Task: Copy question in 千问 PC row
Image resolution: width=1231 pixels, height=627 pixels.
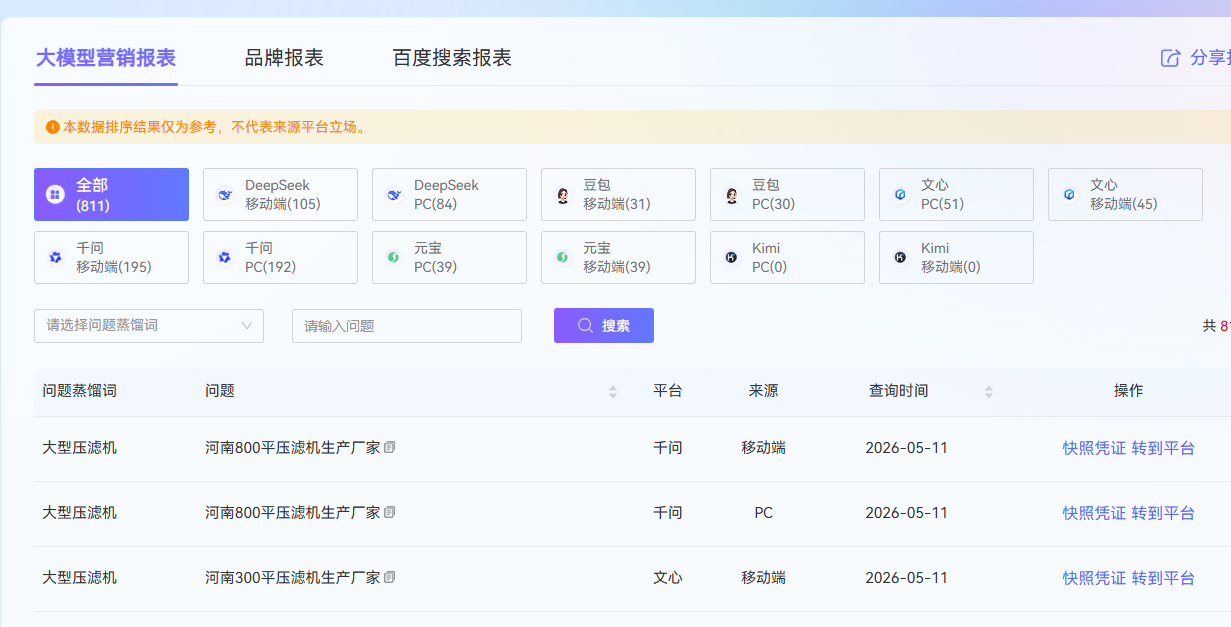Action: 390,512
